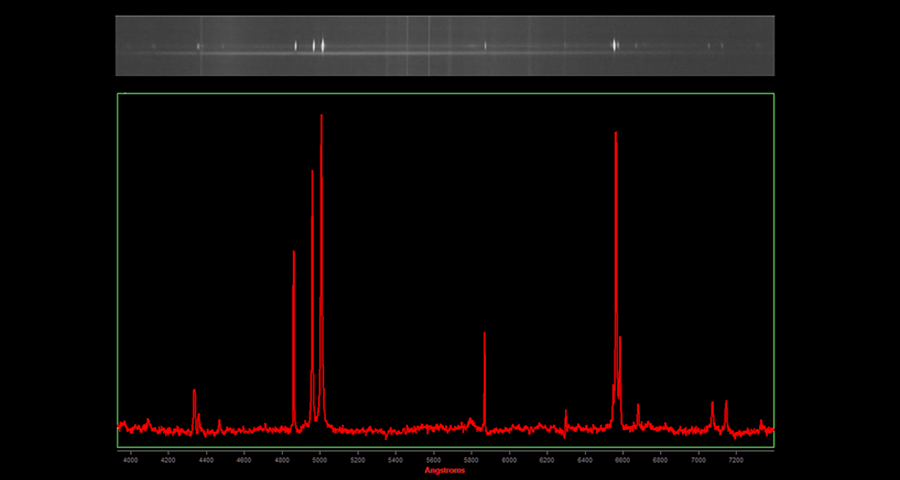The width and height of the screenshot is (900, 480).
Task: Select the emission peak near 4861 Angstroms
Action: click(293, 252)
